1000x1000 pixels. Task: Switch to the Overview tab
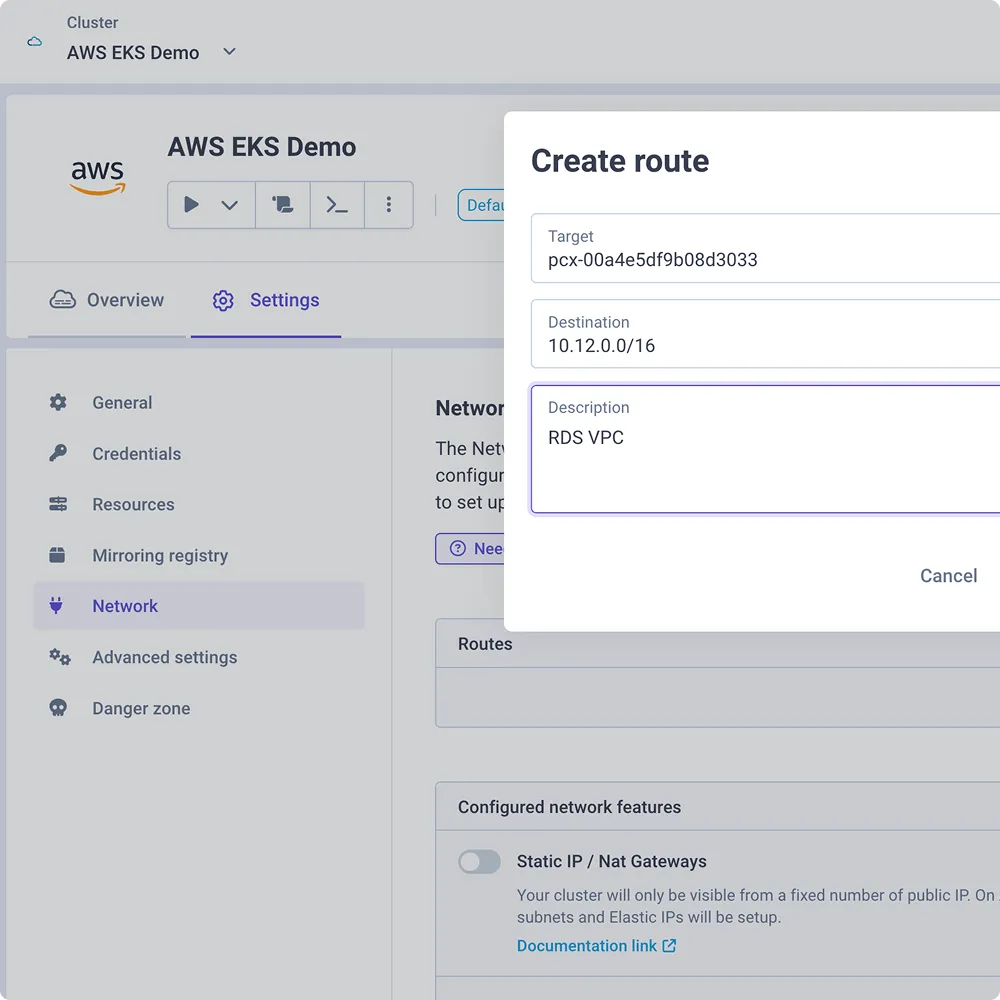[x=107, y=300]
